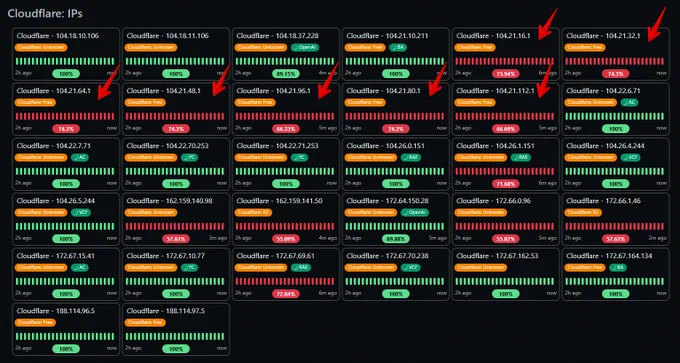Click the 100% uptime pill on 188.114.97.5

176,349
